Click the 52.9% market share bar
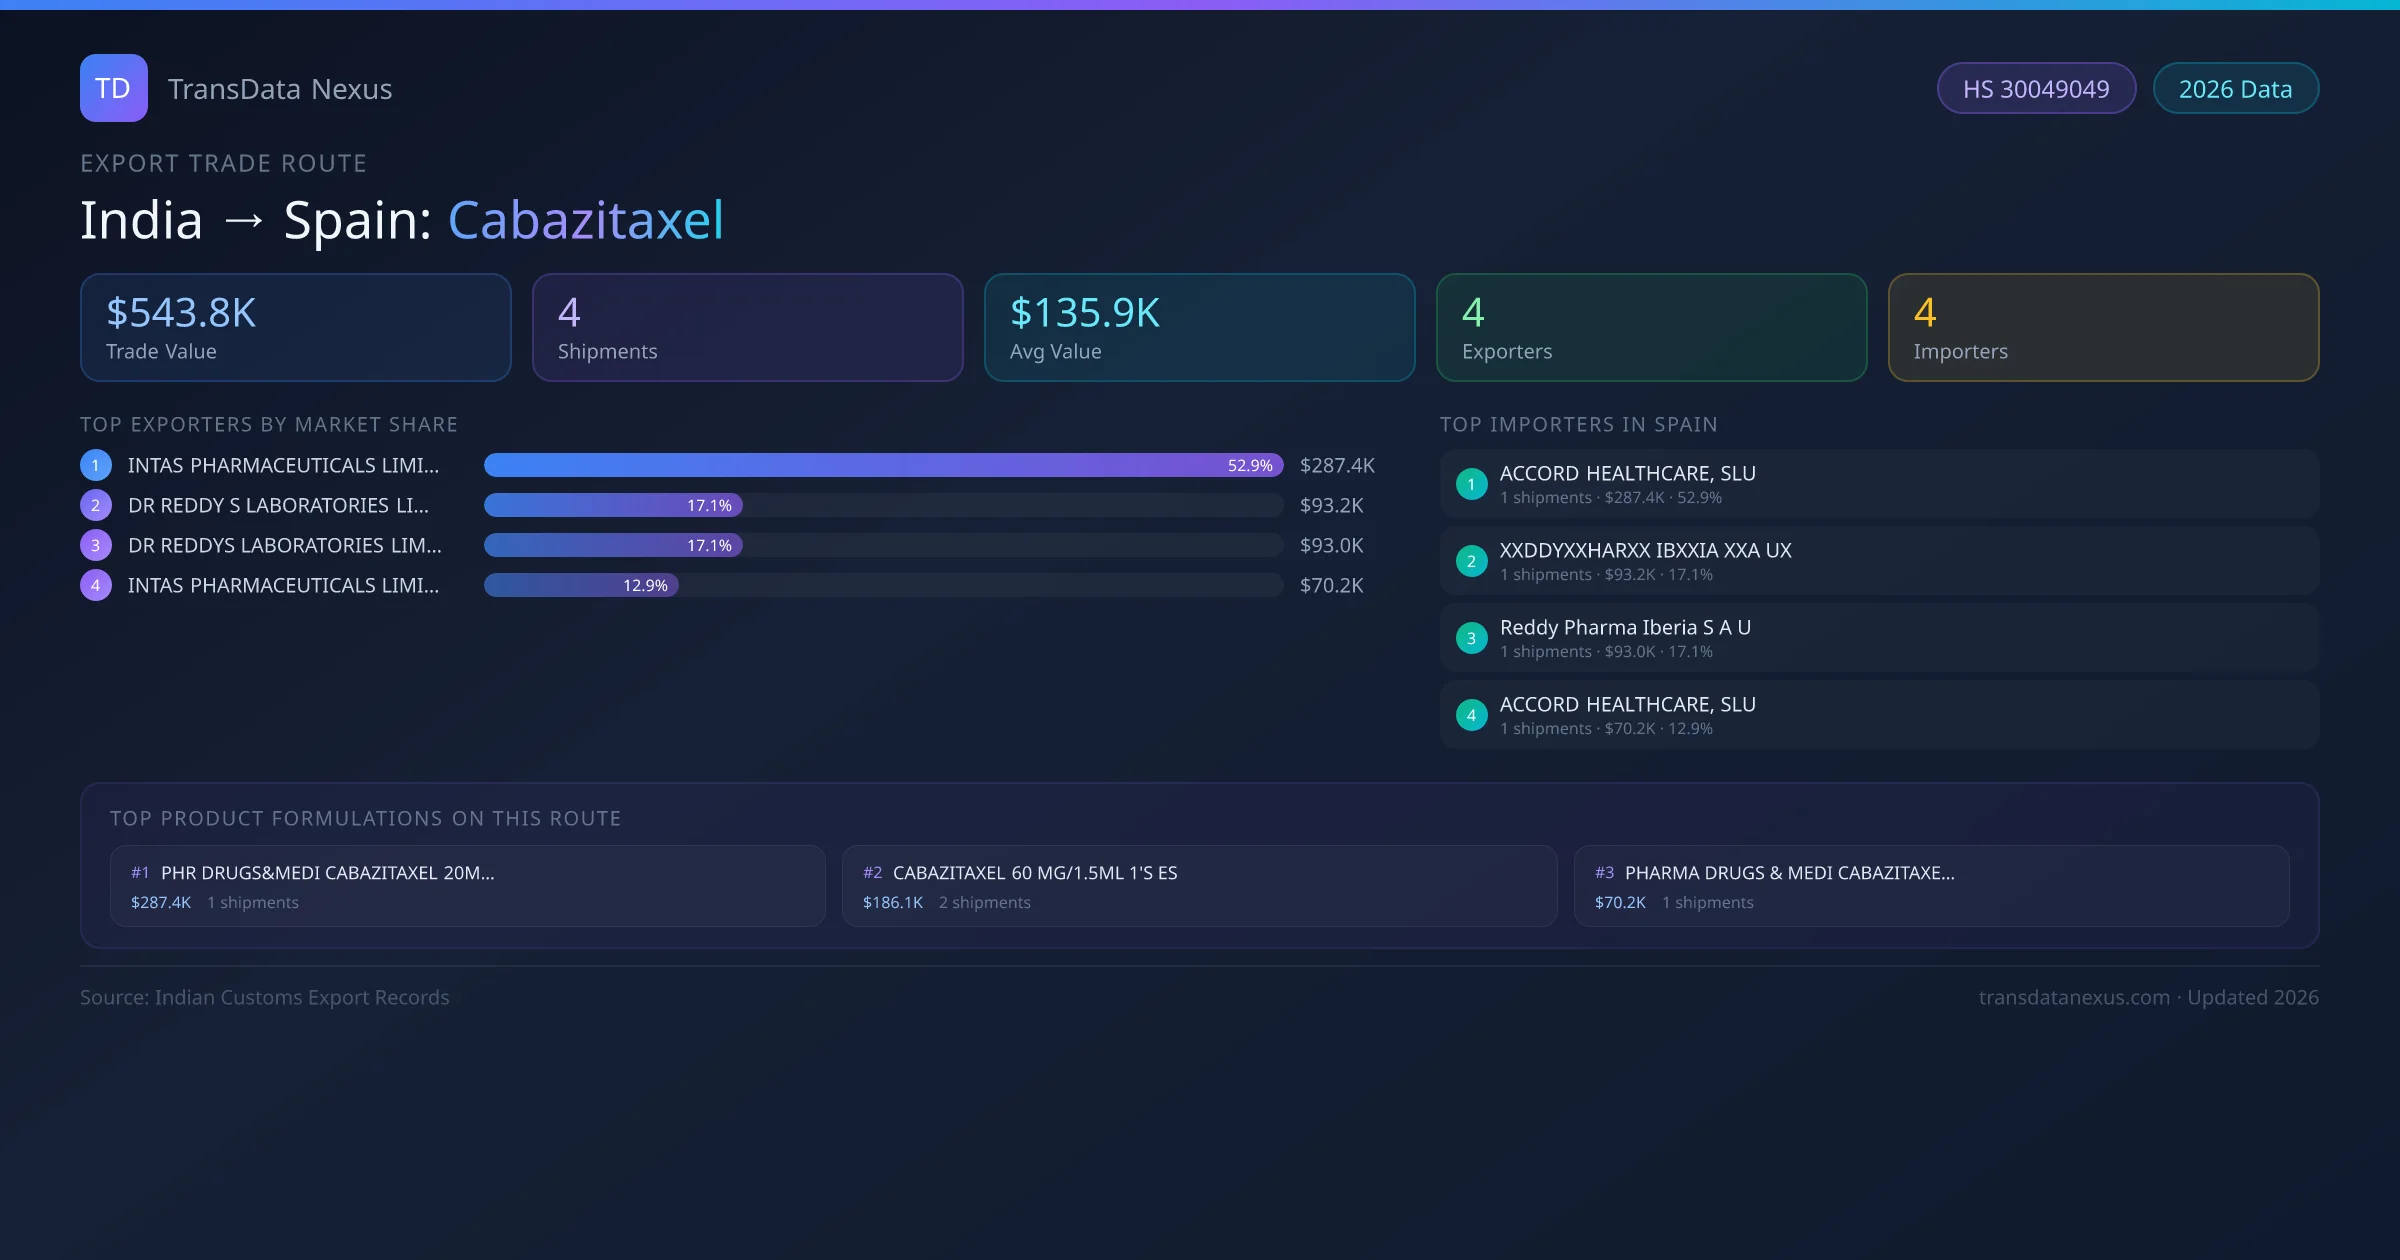Screen dimensions: 2400x1260 pyautogui.click(x=883, y=465)
